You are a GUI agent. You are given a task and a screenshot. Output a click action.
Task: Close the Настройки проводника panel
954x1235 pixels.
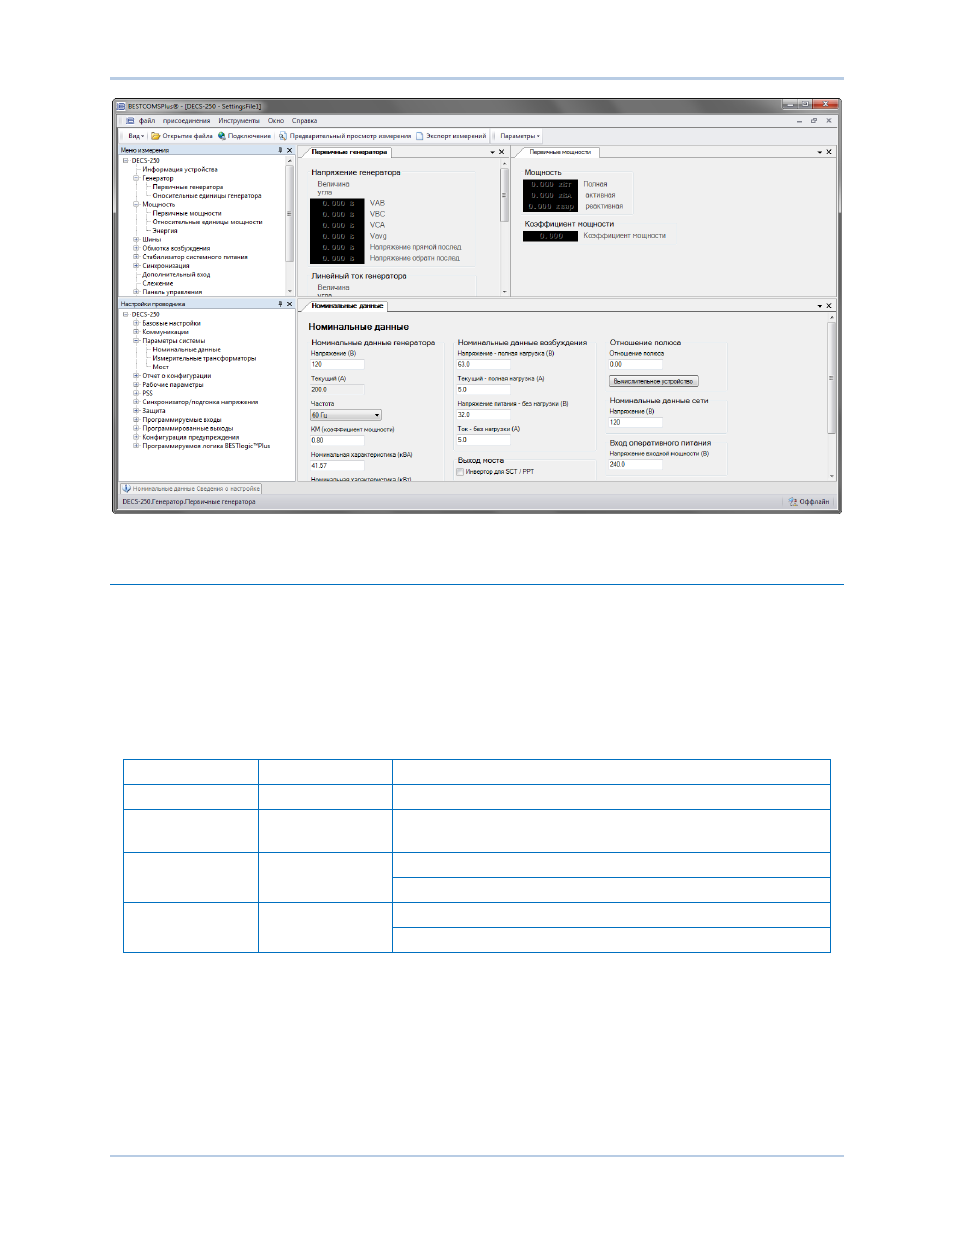[290, 304]
